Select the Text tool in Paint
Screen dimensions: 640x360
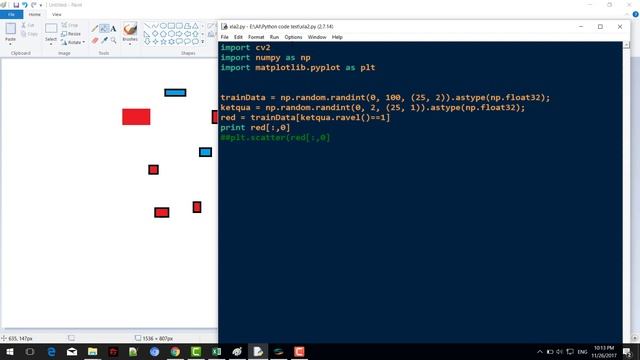coord(113,29)
